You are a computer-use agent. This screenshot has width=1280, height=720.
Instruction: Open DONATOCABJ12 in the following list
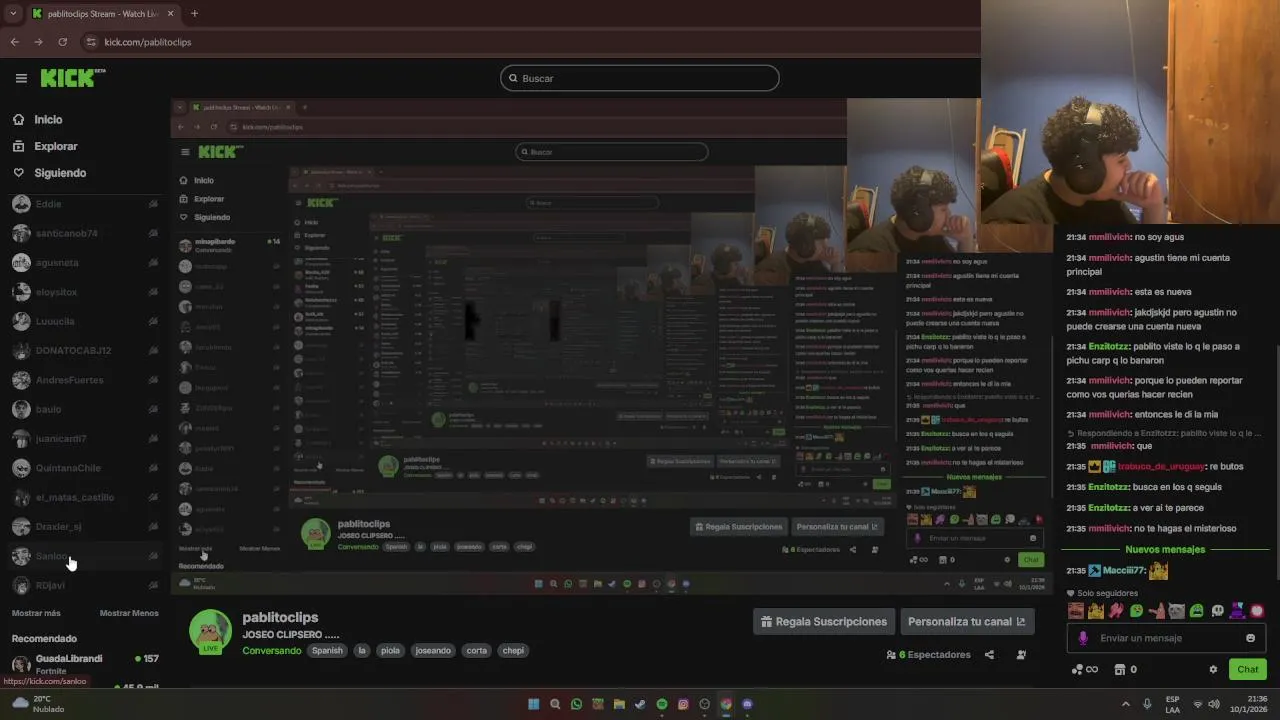(x=85, y=351)
